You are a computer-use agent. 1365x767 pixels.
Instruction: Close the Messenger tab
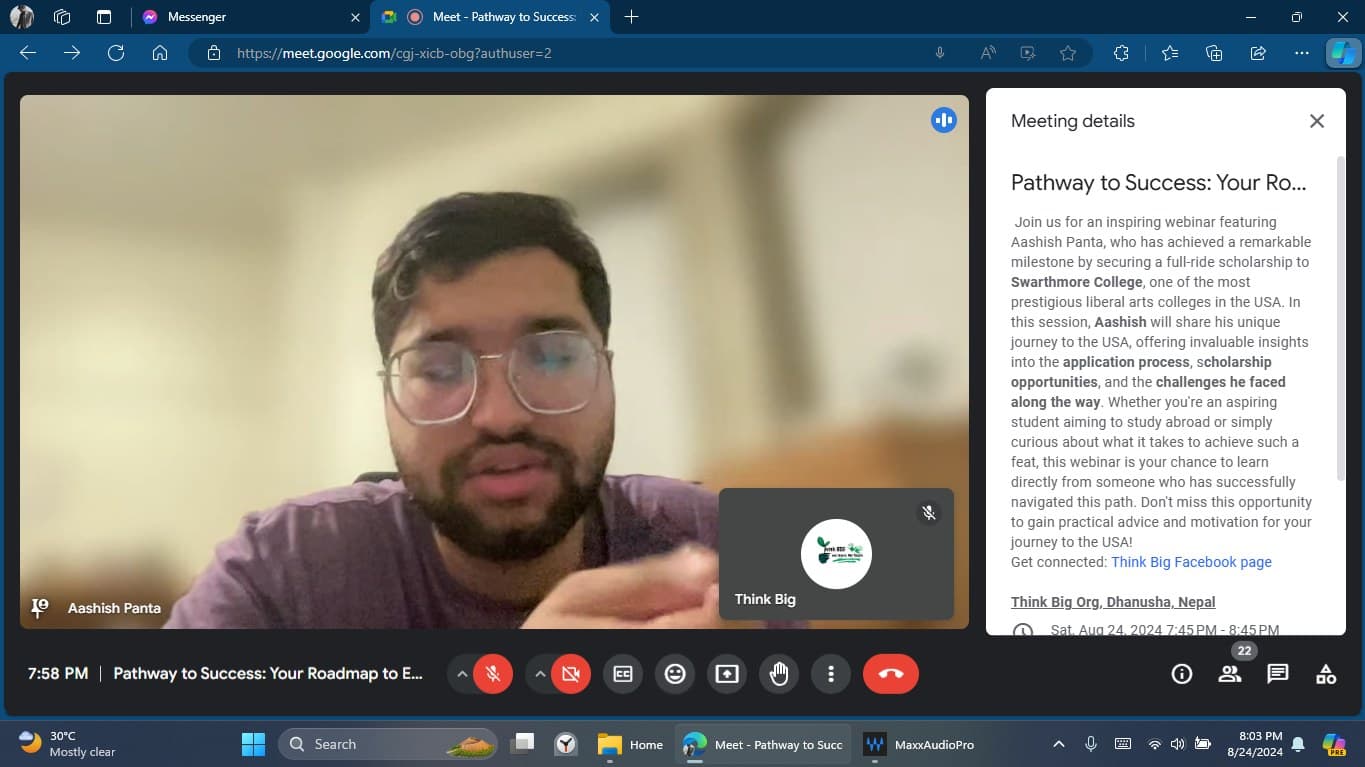[x=354, y=17]
